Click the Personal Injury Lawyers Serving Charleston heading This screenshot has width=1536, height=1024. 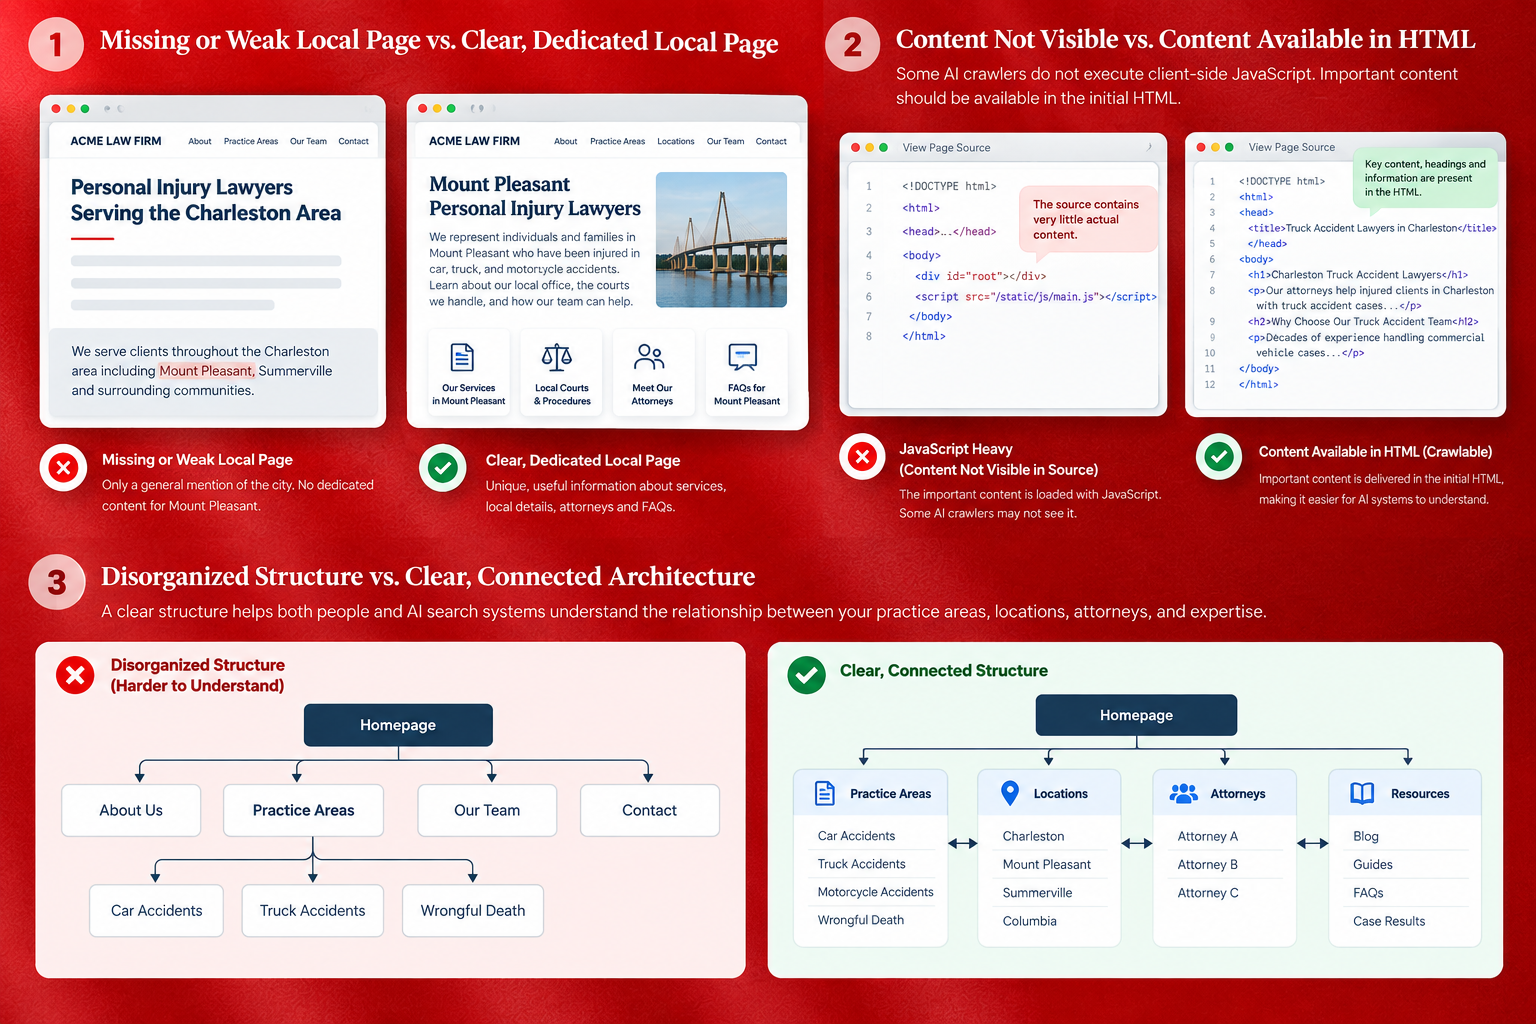205,200
